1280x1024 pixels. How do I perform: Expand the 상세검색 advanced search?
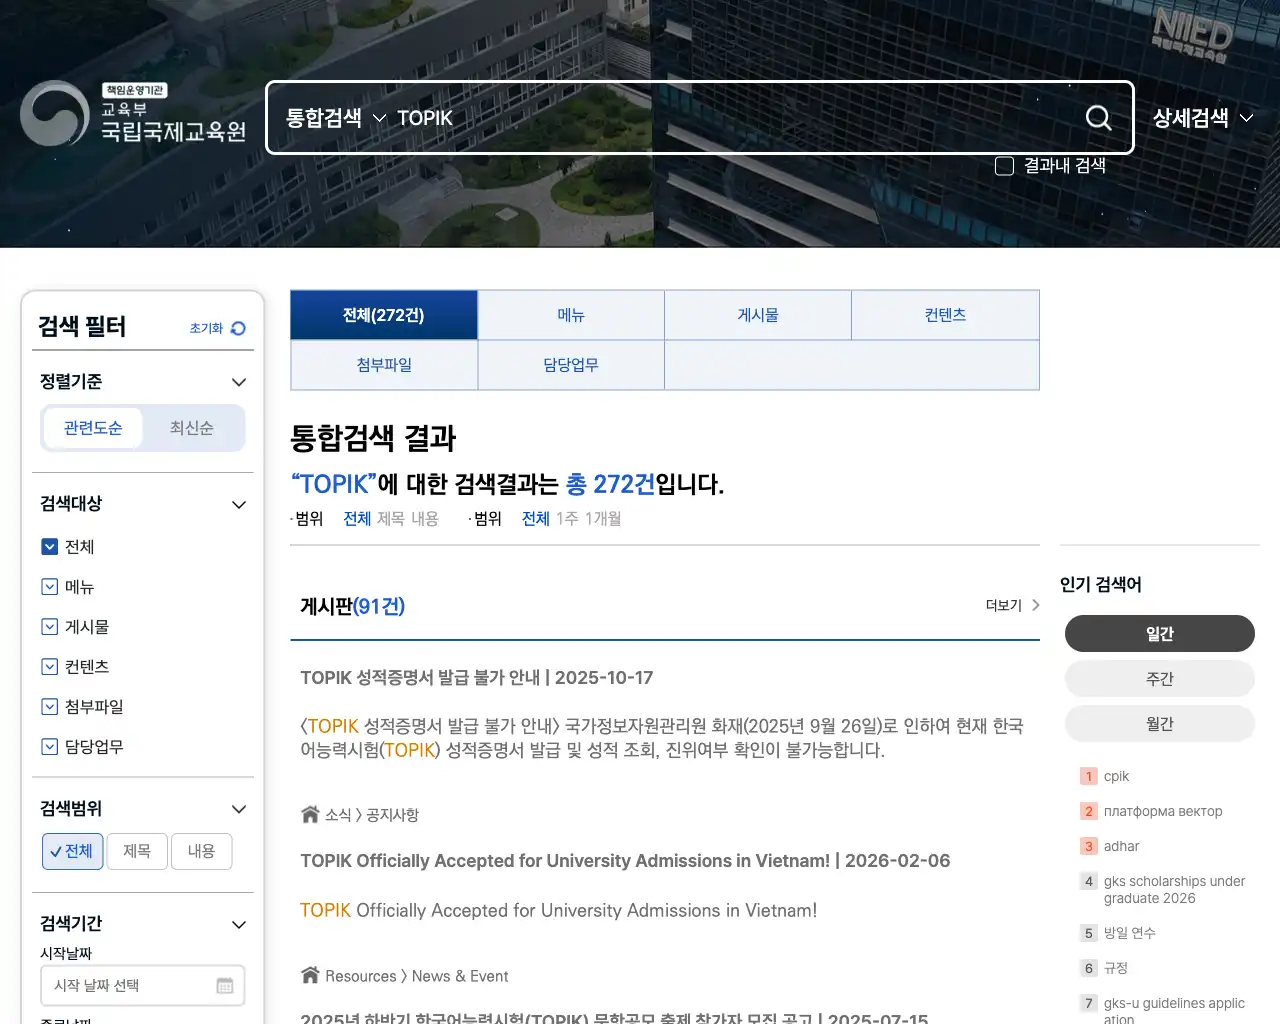[1203, 118]
